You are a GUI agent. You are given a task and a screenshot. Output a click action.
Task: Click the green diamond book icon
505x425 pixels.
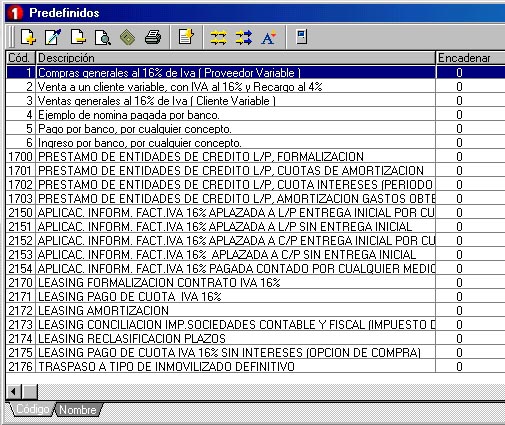click(x=127, y=37)
